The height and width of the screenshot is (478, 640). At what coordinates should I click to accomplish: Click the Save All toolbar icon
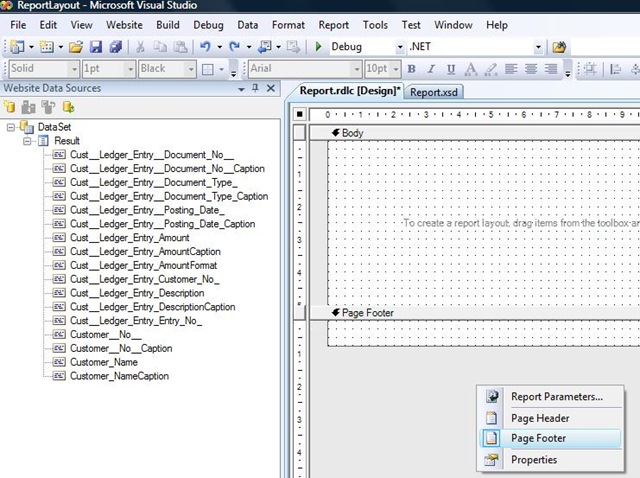[115, 47]
